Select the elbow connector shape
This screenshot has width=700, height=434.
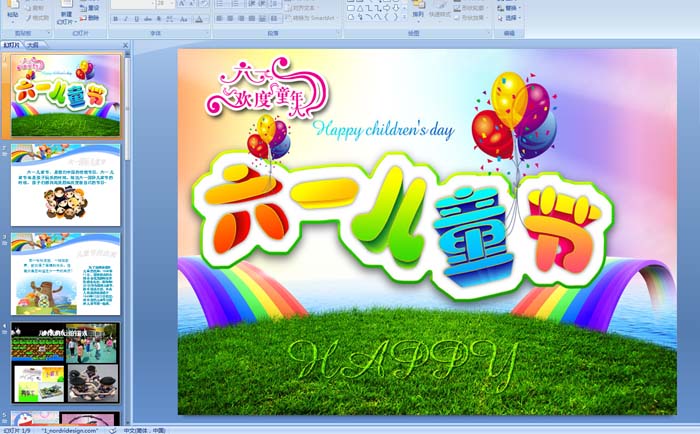pyautogui.click(x=369, y=8)
